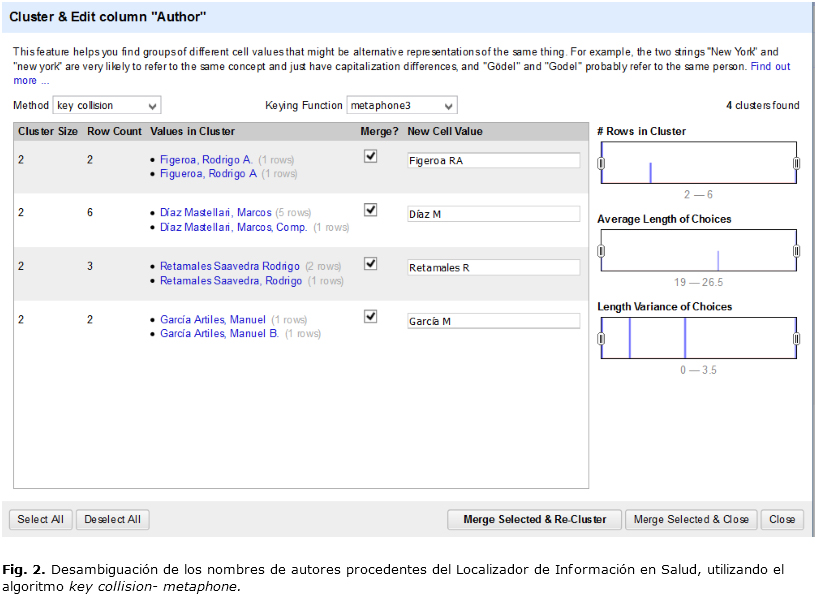Choose 'Díaz Mastellari, Marcos, Comp.' value
This screenshot has height=601, width=818.
(x=233, y=227)
